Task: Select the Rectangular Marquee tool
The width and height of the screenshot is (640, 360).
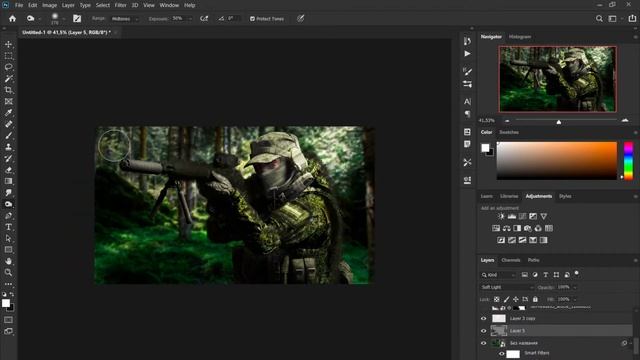Action: click(8, 56)
